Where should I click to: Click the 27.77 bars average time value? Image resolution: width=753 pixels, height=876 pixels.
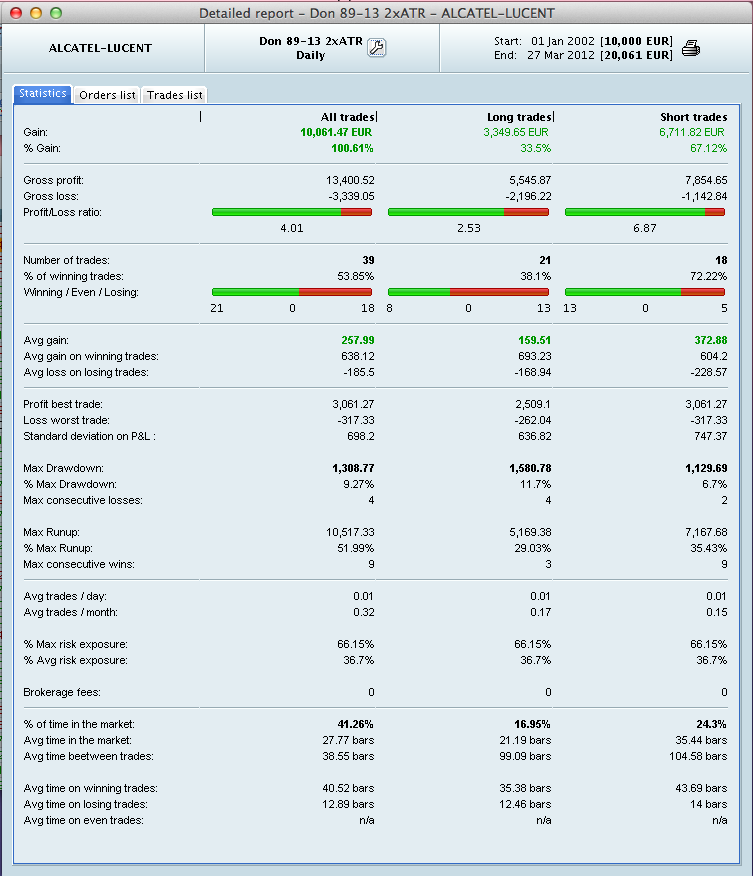(349, 741)
